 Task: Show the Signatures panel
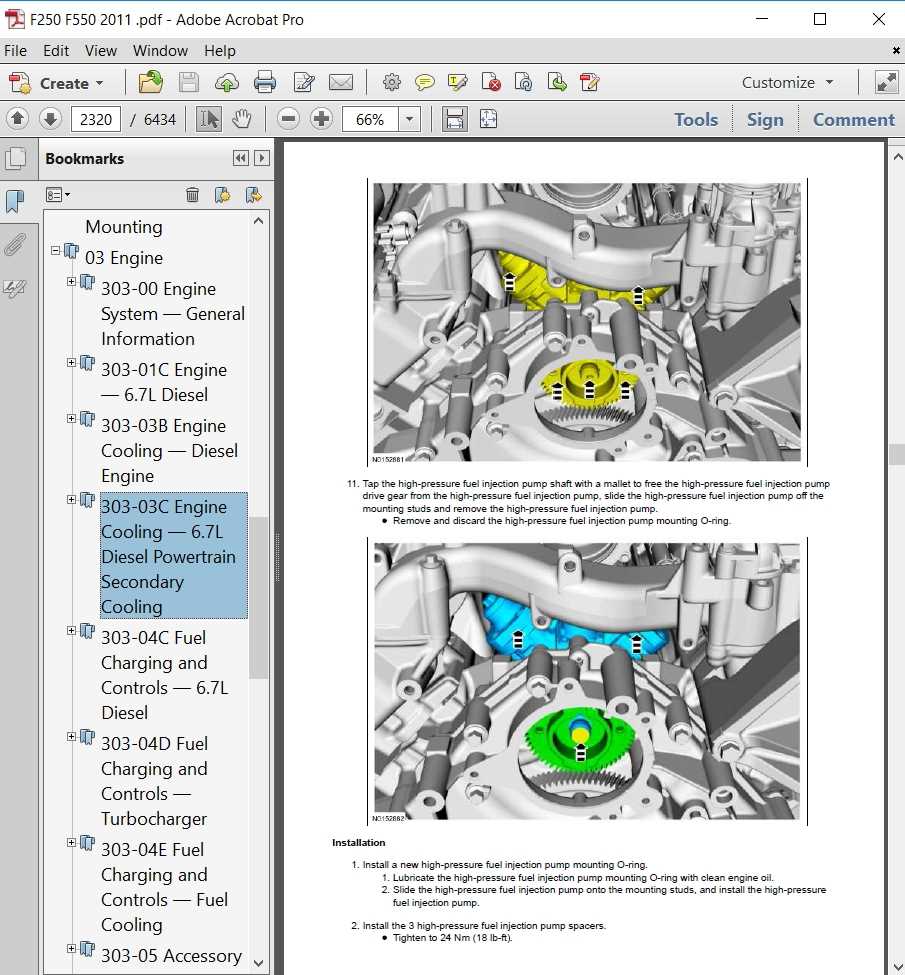click(15, 288)
